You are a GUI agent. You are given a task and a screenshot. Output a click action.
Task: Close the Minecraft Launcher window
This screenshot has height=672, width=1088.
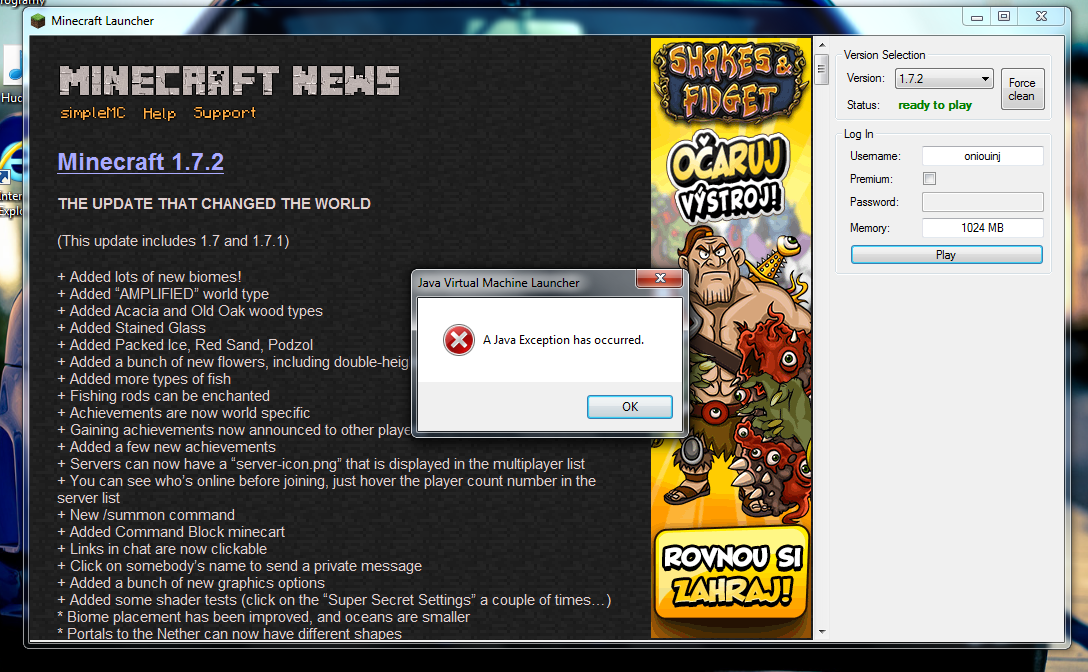pos(1041,17)
